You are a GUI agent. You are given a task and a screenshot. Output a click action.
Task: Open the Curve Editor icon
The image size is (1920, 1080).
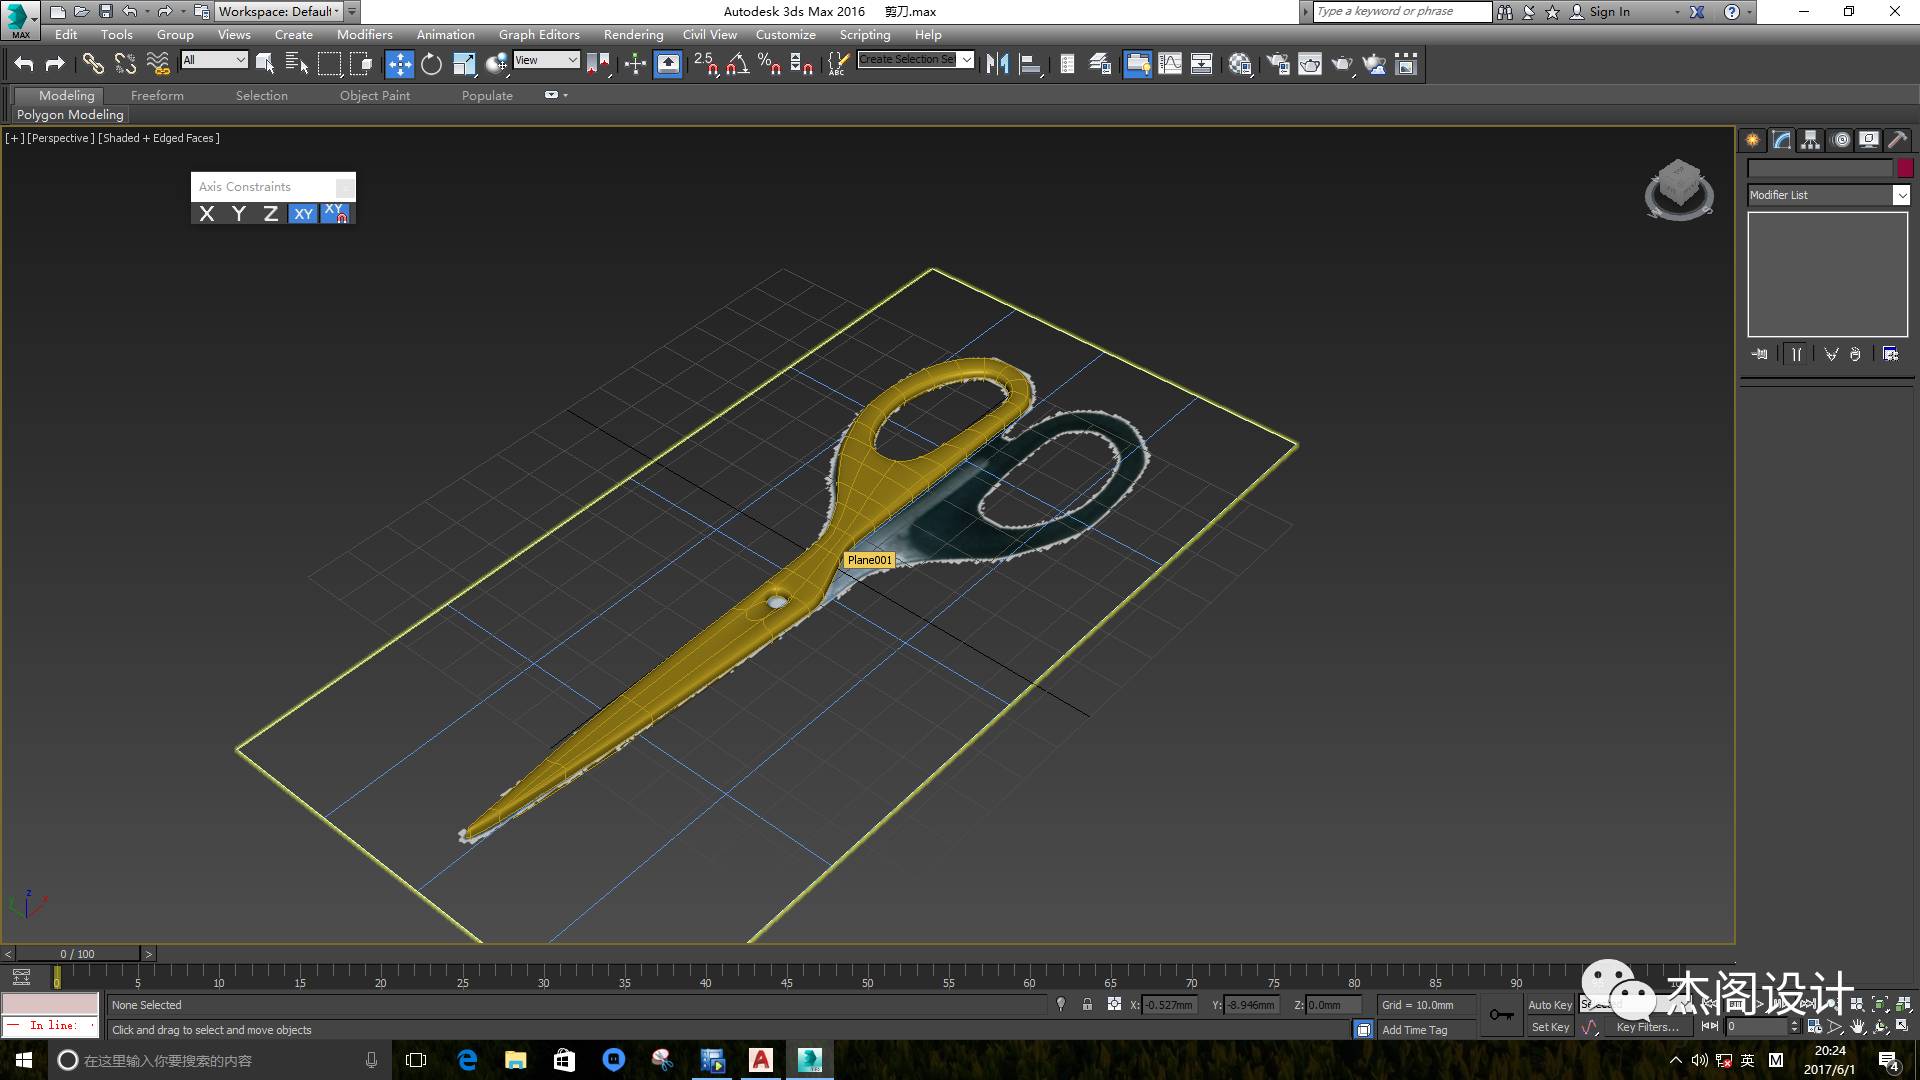click(1169, 65)
